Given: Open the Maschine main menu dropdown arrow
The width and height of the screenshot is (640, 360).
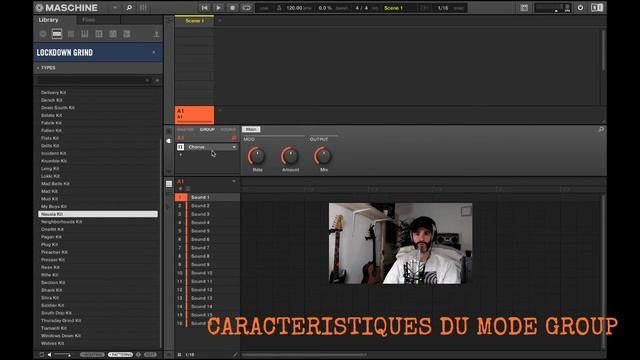Looking at the screenshot, I should click(x=115, y=8).
